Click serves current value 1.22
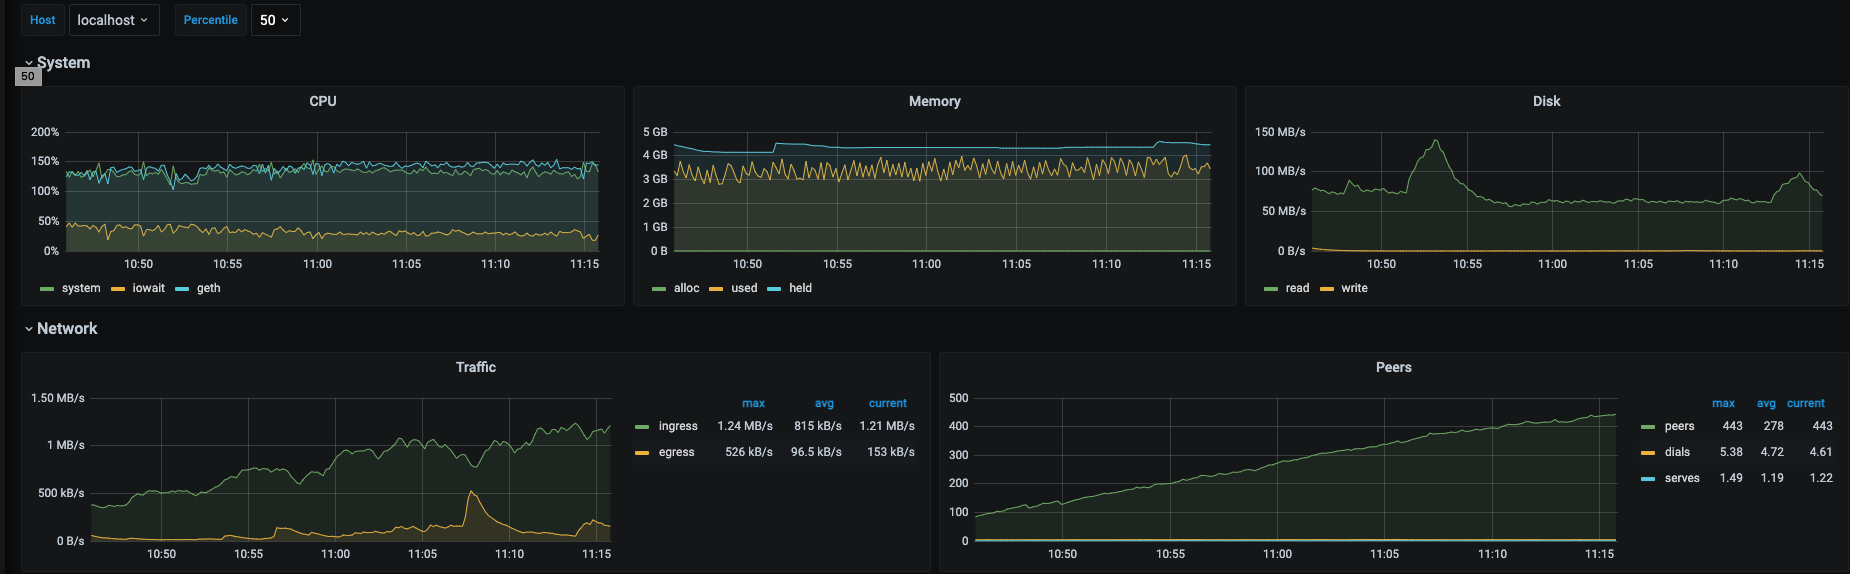1850x574 pixels. click(1821, 478)
